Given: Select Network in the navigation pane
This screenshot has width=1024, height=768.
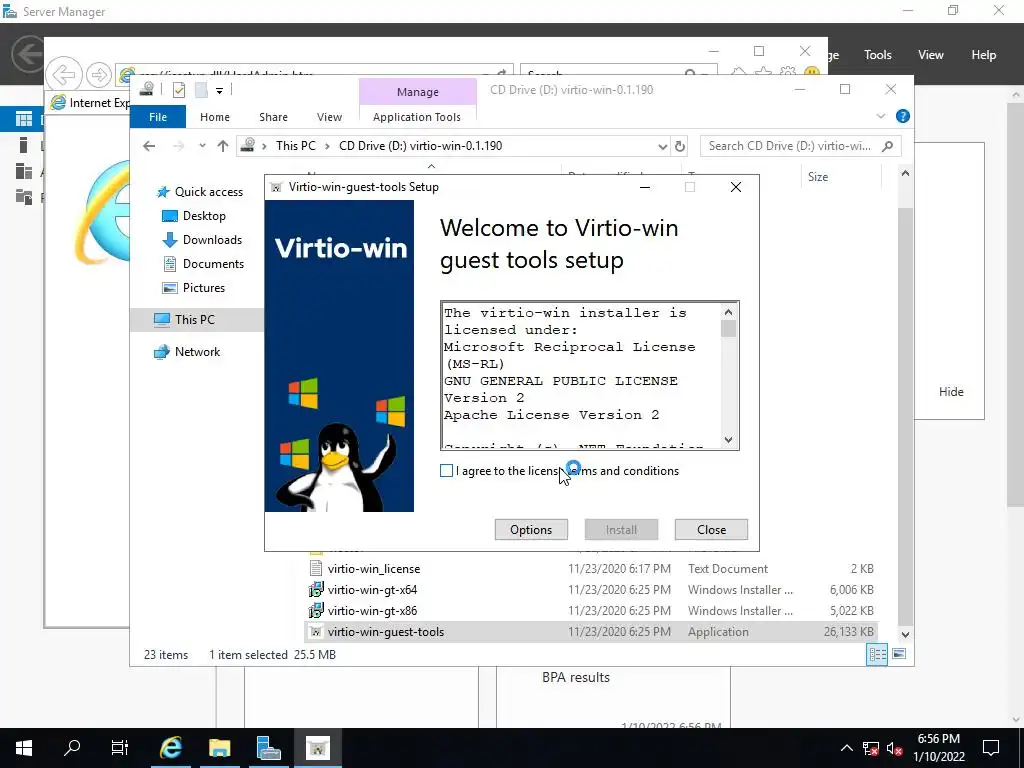Looking at the screenshot, I should click(x=187, y=352).
